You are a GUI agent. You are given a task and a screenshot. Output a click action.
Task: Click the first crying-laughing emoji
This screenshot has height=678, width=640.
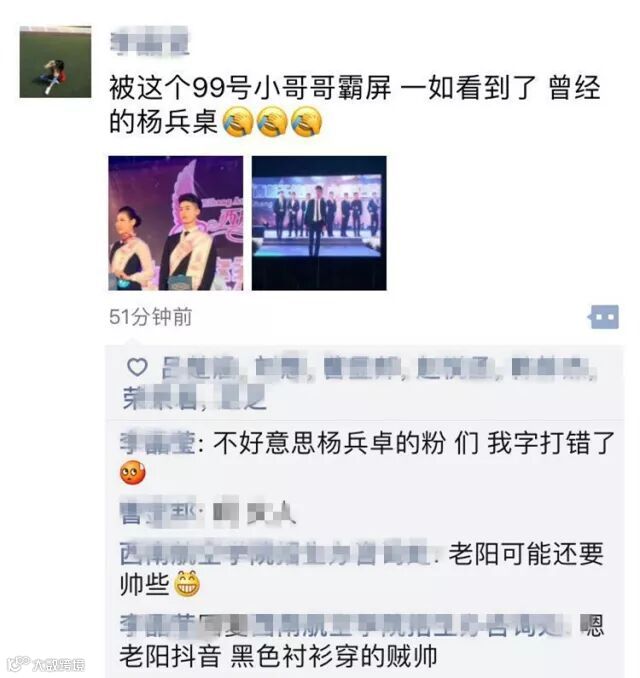(238, 122)
